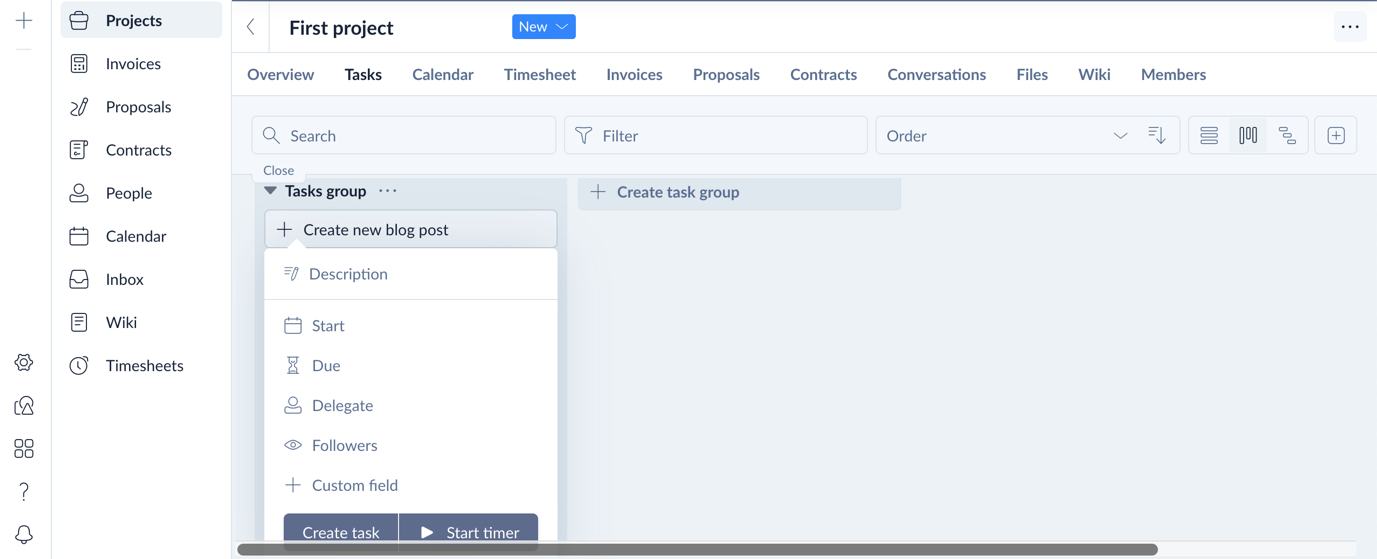Switch to Gantt timeline view icon
Image resolution: width=1377 pixels, height=559 pixels.
point(1287,135)
